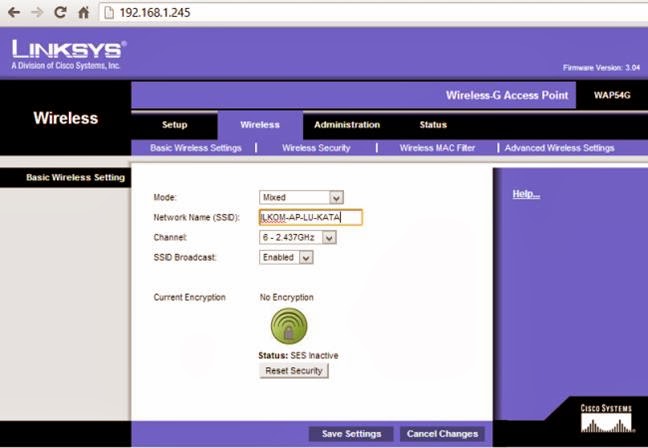648x448 pixels.
Task: Click the 'No Encryption' text
Action: pyautogui.click(x=286, y=297)
